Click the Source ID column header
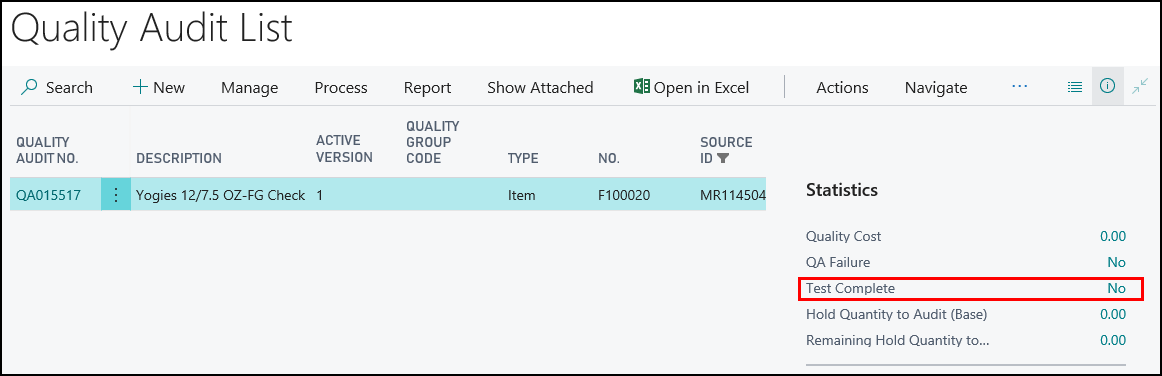Viewport: 1162px width, 376px height. pyautogui.click(x=726, y=150)
